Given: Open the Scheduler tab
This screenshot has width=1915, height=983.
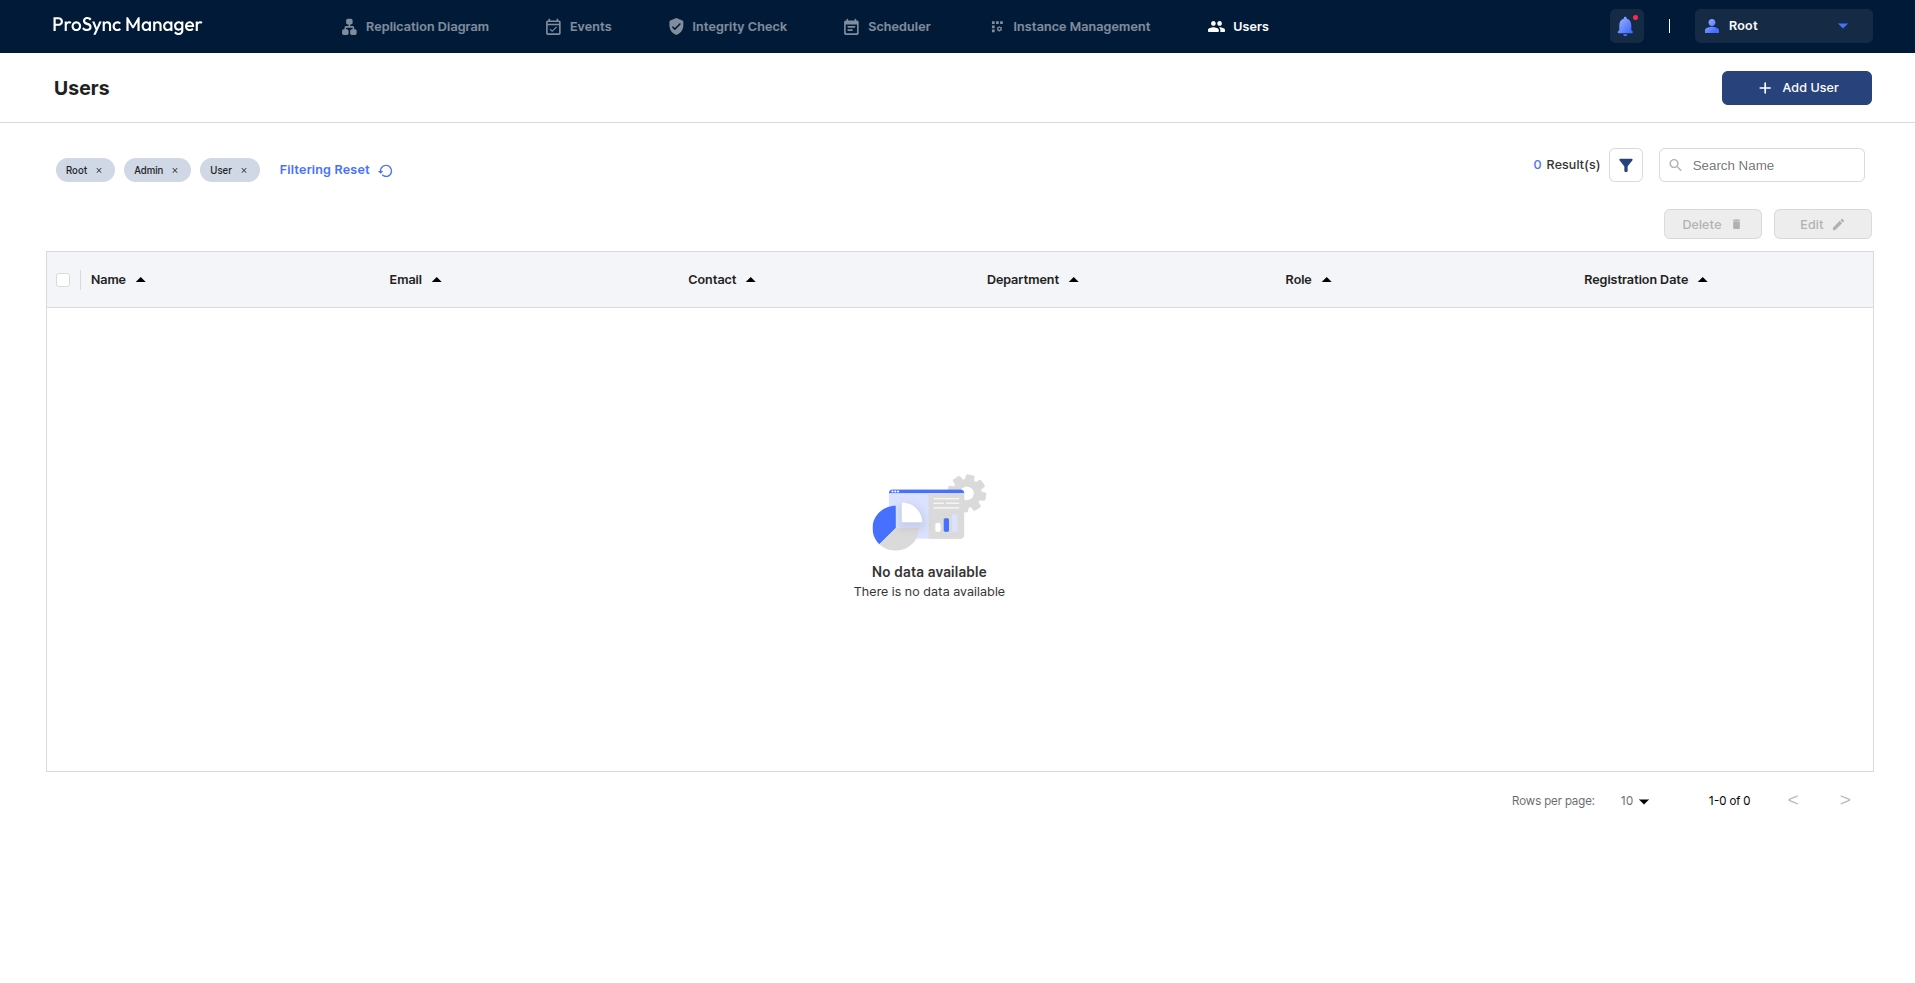Looking at the screenshot, I should click(x=887, y=27).
